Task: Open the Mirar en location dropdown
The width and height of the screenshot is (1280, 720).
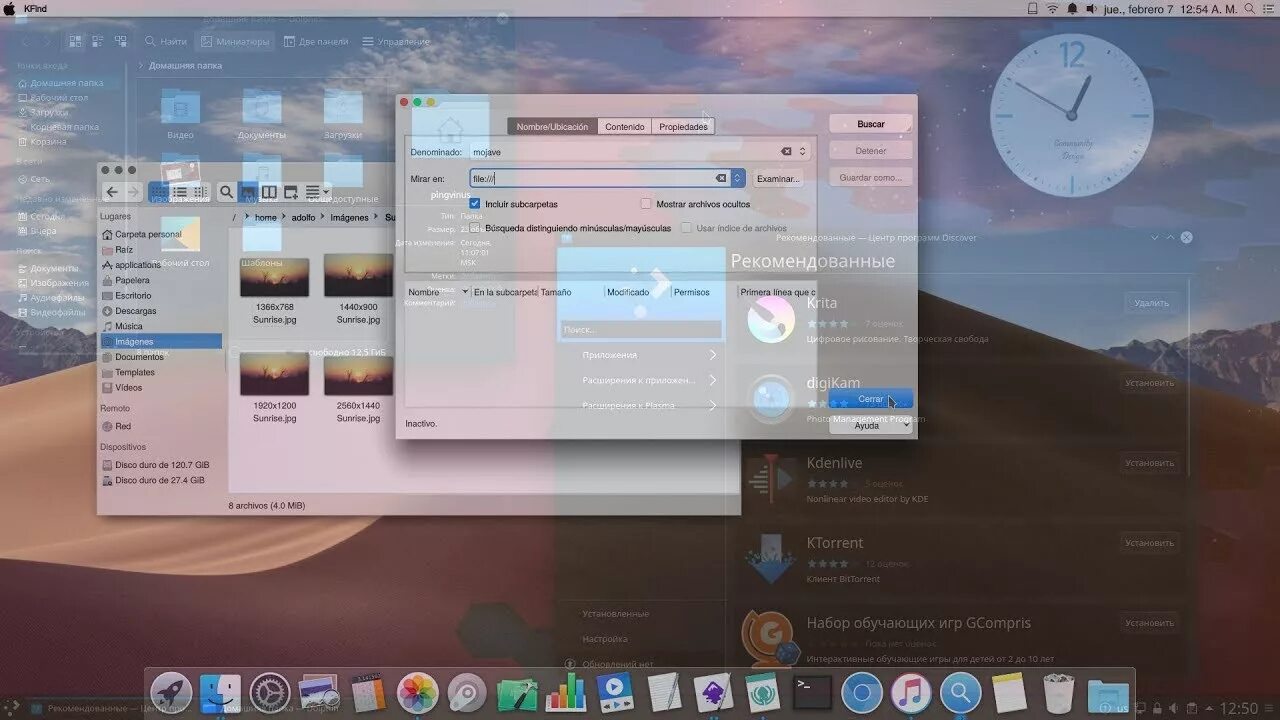Action: click(x=736, y=177)
